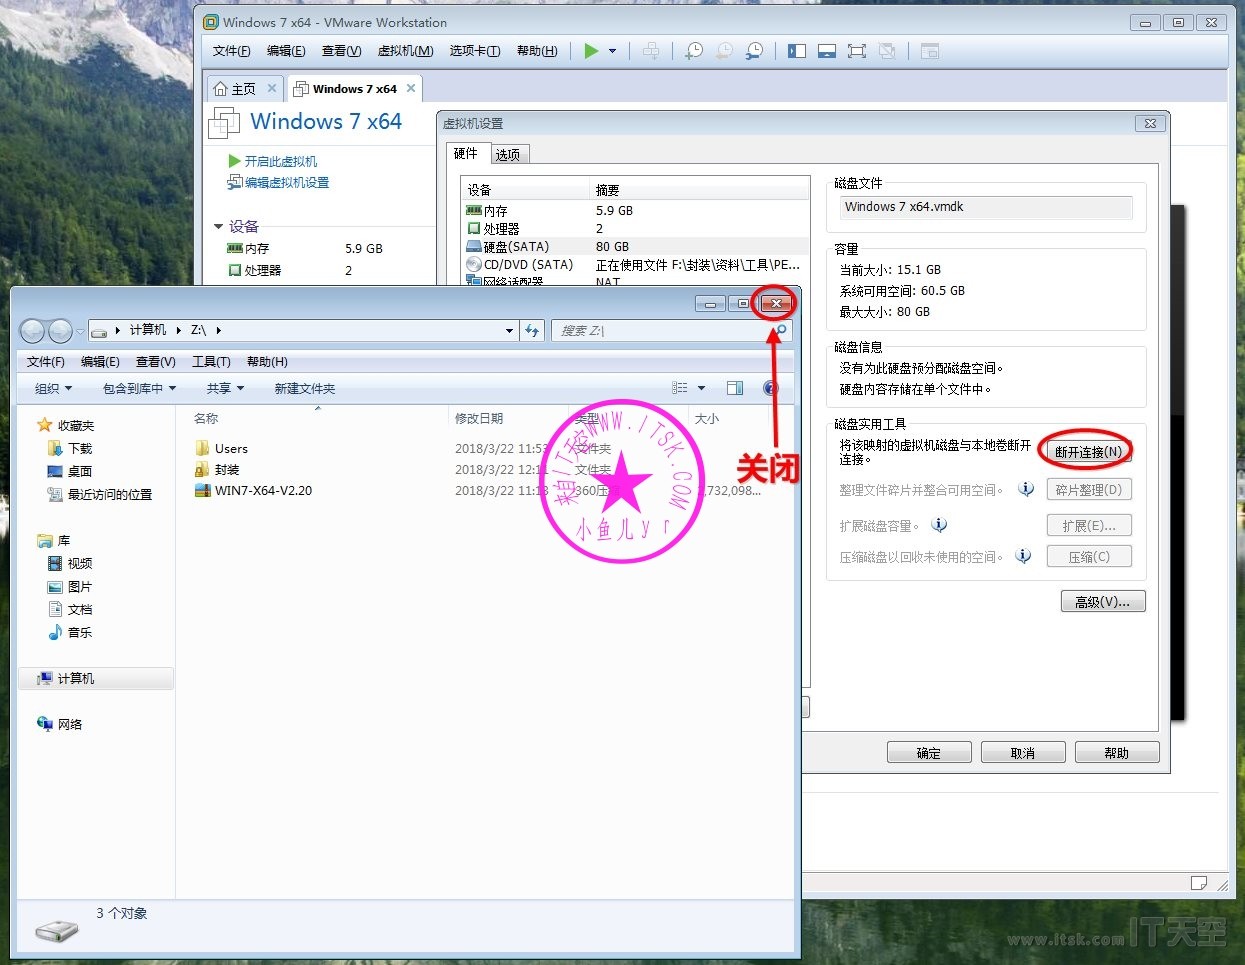Toggle the VMware library sidebar icon
This screenshot has width=1245, height=965.
click(797, 51)
